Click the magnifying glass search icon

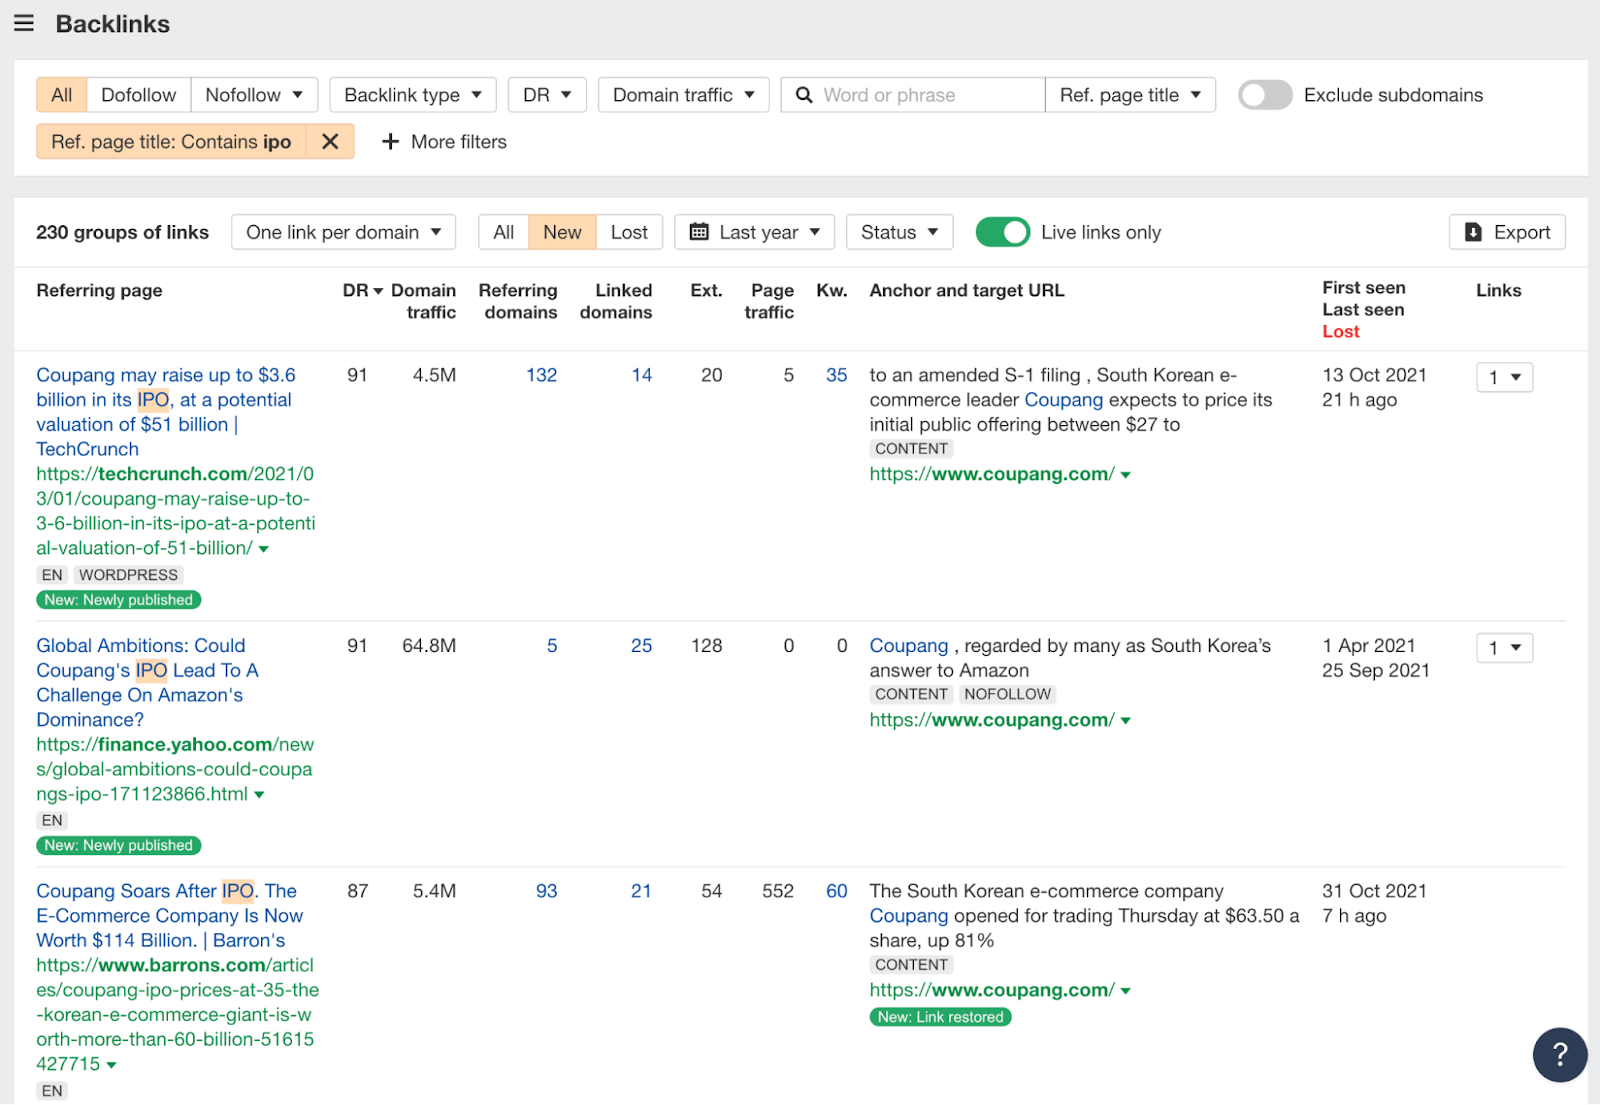tap(804, 94)
